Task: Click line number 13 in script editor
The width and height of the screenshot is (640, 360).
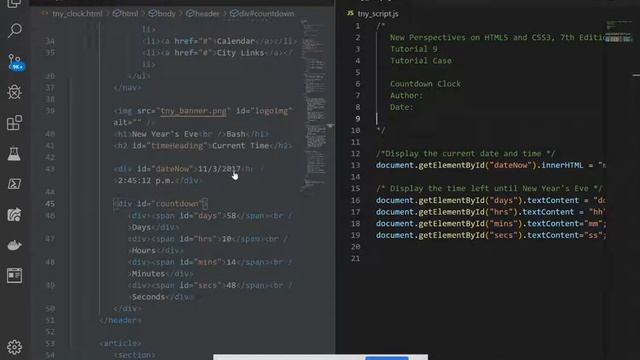Action: coord(356,165)
